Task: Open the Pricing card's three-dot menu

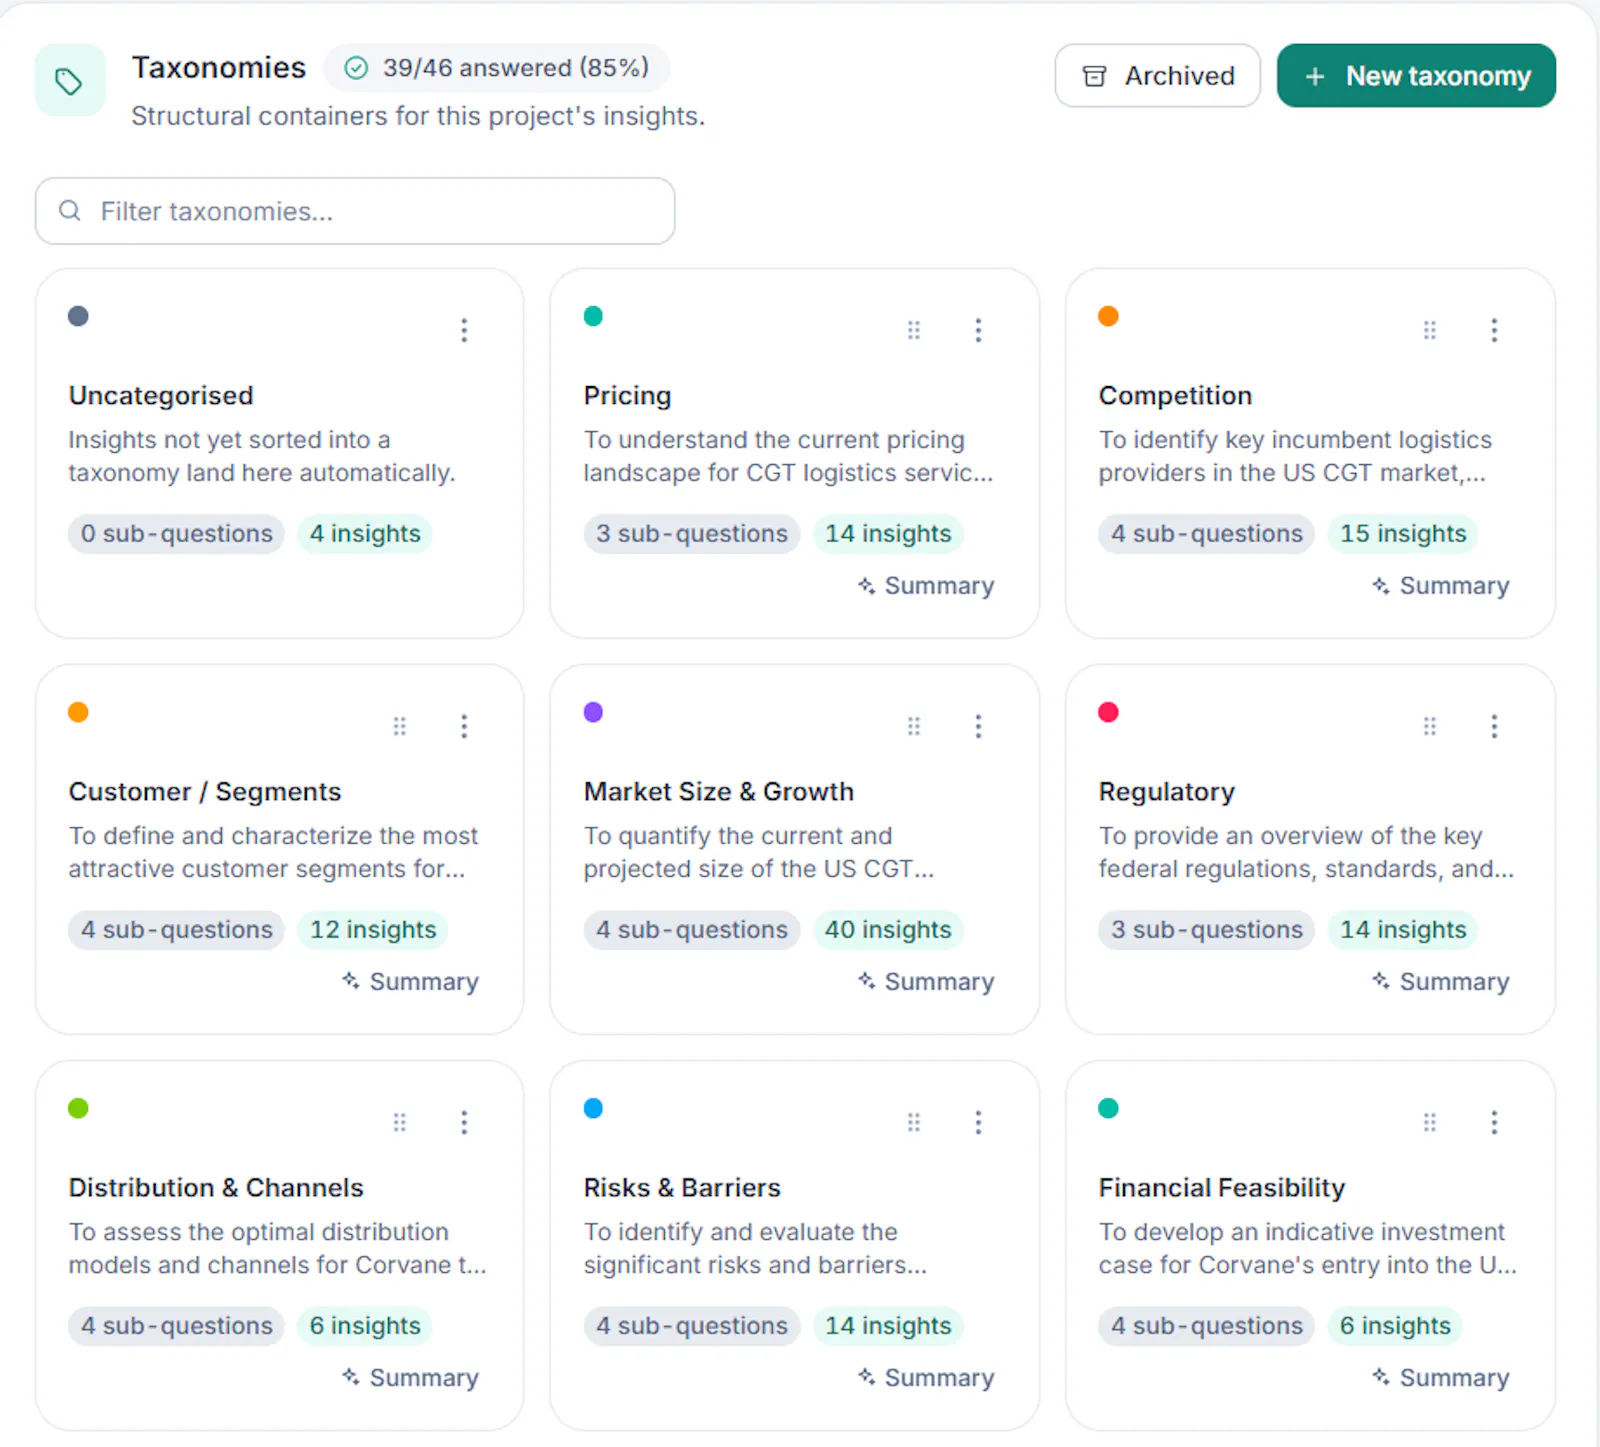Action: pyautogui.click(x=978, y=330)
